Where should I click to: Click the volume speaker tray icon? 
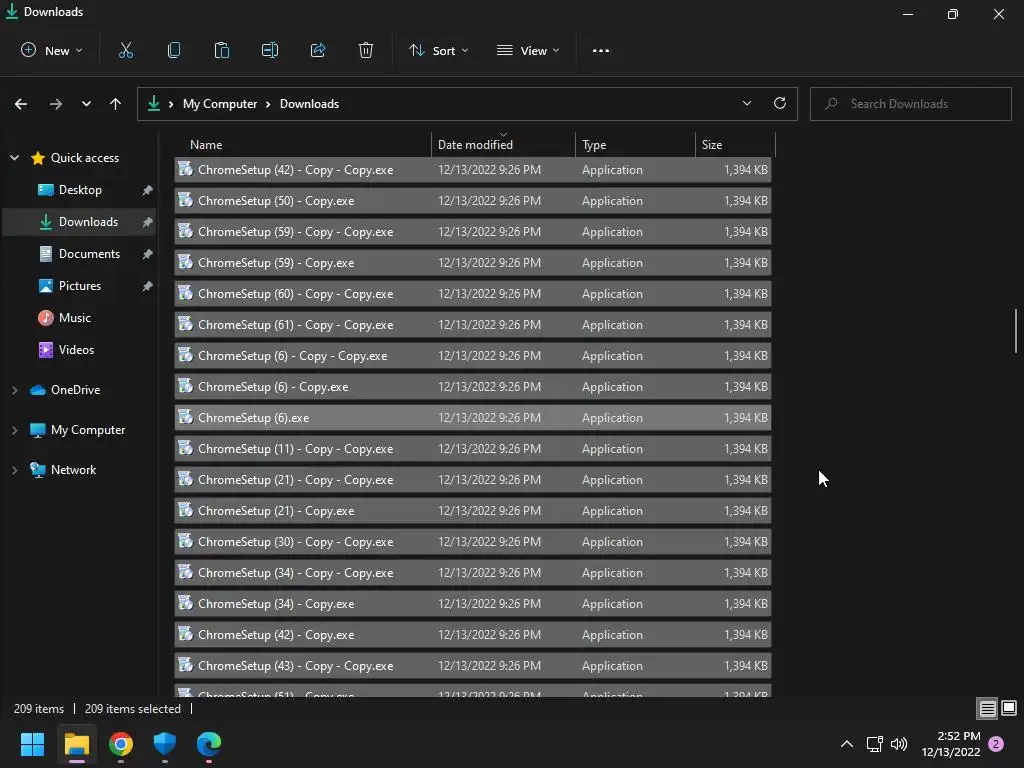[899, 744]
